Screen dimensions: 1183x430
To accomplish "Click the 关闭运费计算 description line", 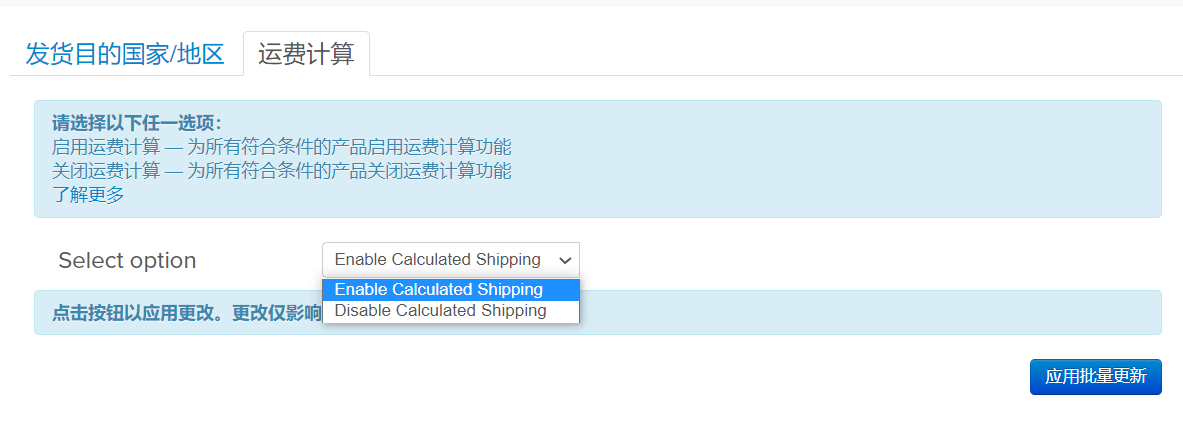I will (281, 171).
